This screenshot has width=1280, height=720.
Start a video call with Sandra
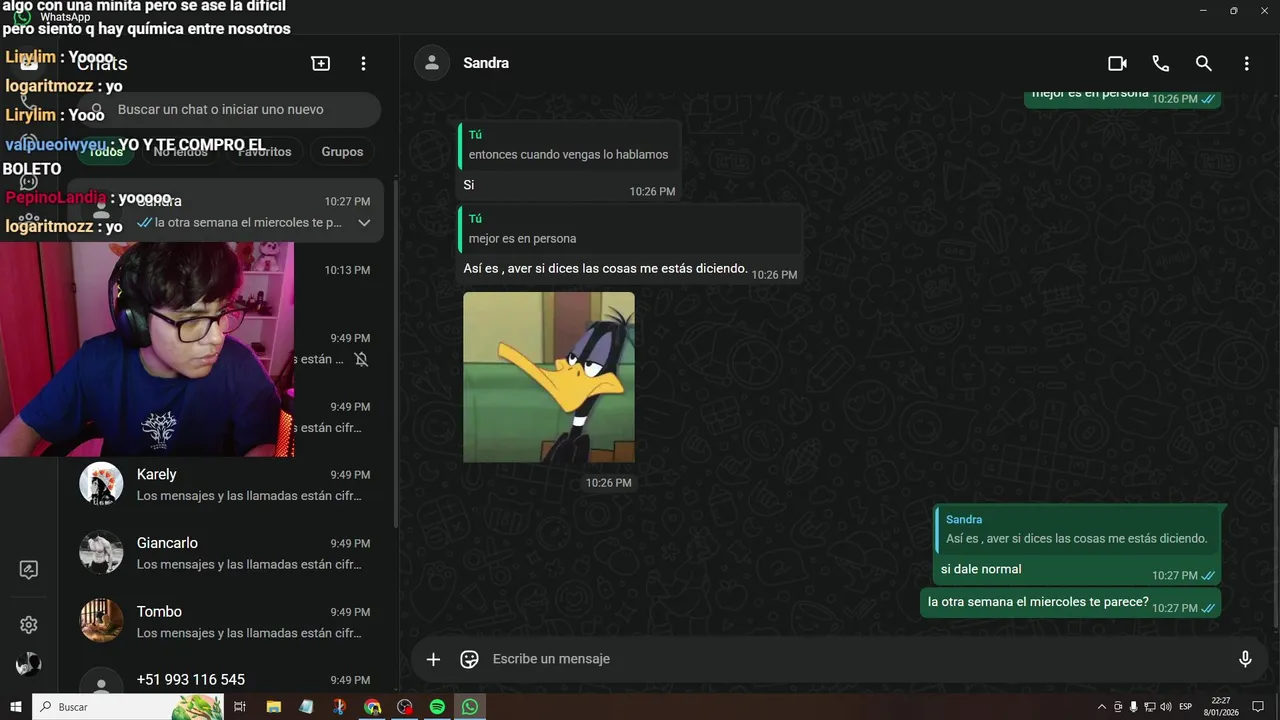click(x=1117, y=63)
